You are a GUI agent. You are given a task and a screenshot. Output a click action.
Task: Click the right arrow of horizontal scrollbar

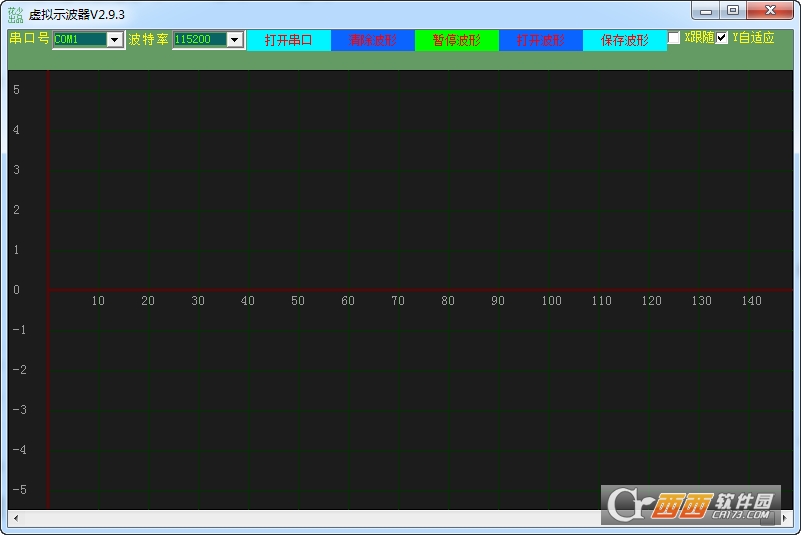(785, 518)
